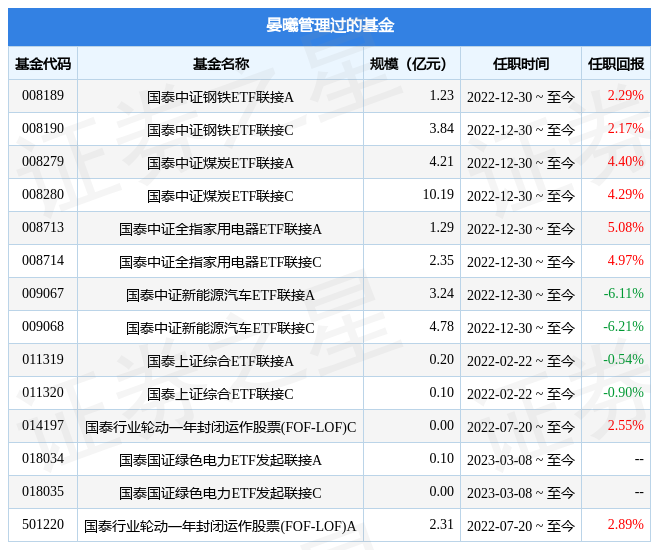
Task: Click tenure 2022-02-22 ~ 至今 in 011319 row
Action: click(521, 361)
